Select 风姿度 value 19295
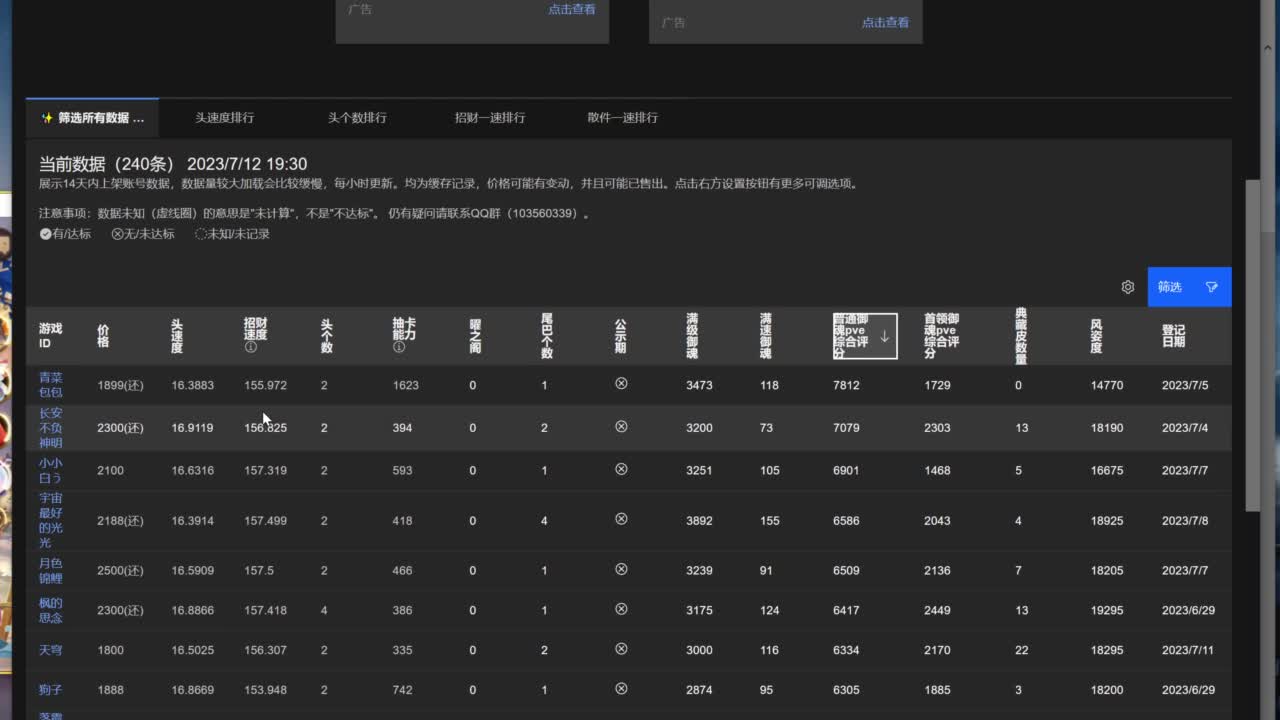Screen dimensions: 1280x720 [1107, 610]
